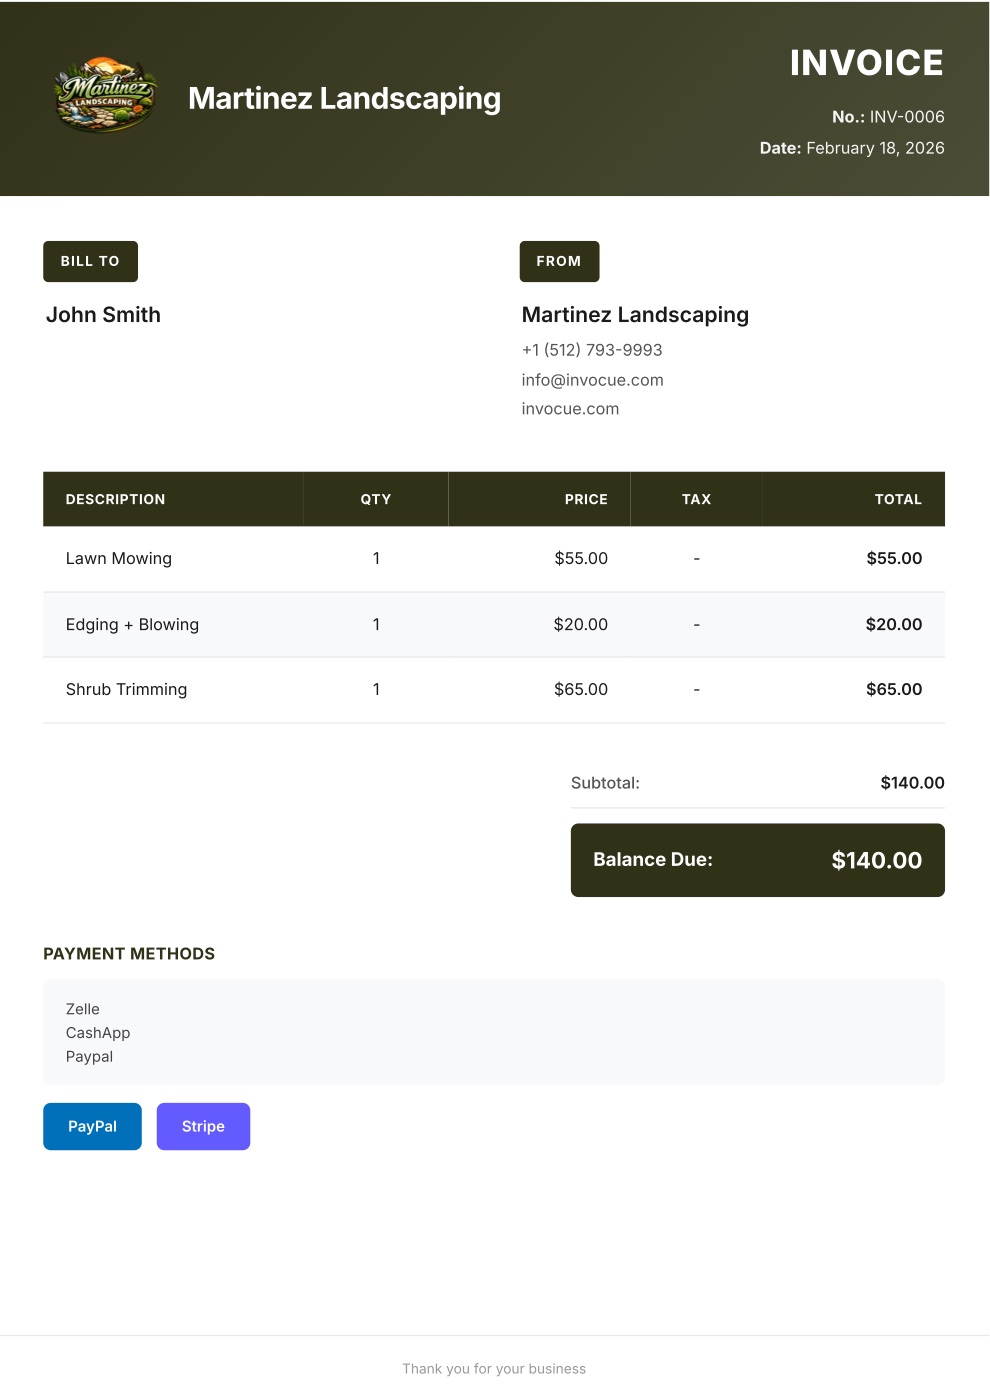Click the quantity 1 in Shrub Trimming row
The width and height of the screenshot is (990, 1400).
(376, 689)
